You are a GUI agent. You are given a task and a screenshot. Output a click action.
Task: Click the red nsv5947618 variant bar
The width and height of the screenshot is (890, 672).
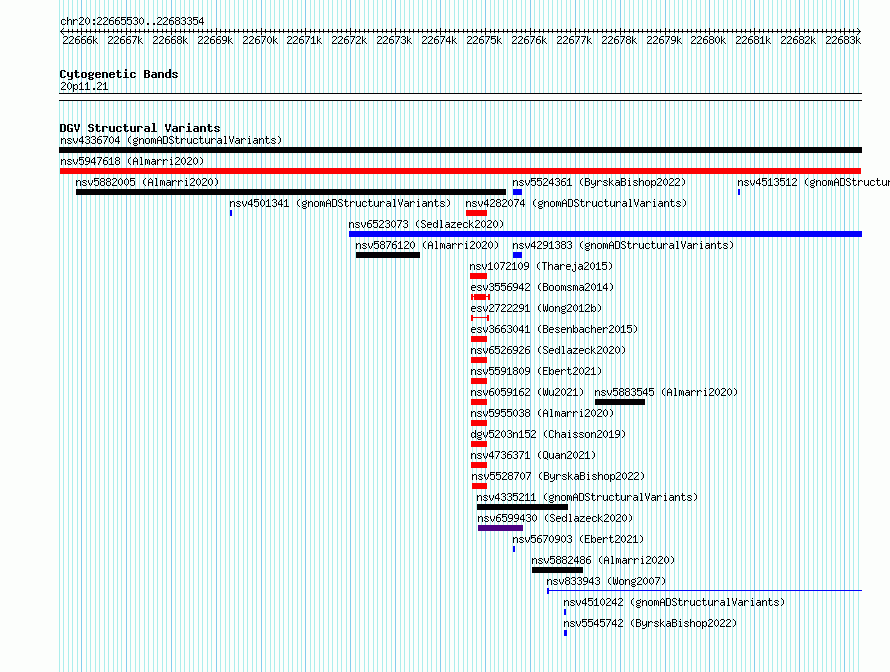pos(460,171)
